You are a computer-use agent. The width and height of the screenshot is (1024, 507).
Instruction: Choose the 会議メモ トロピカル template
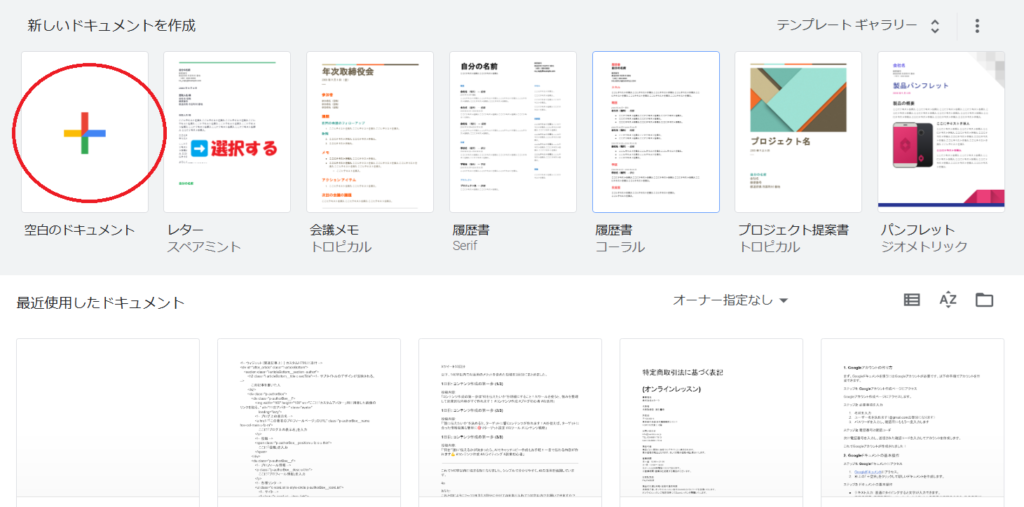click(370, 132)
